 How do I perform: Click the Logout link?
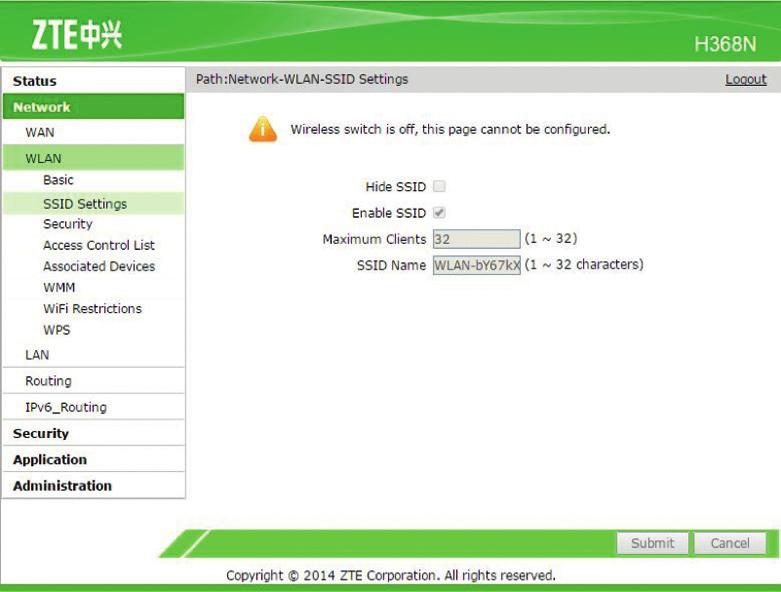pos(746,79)
